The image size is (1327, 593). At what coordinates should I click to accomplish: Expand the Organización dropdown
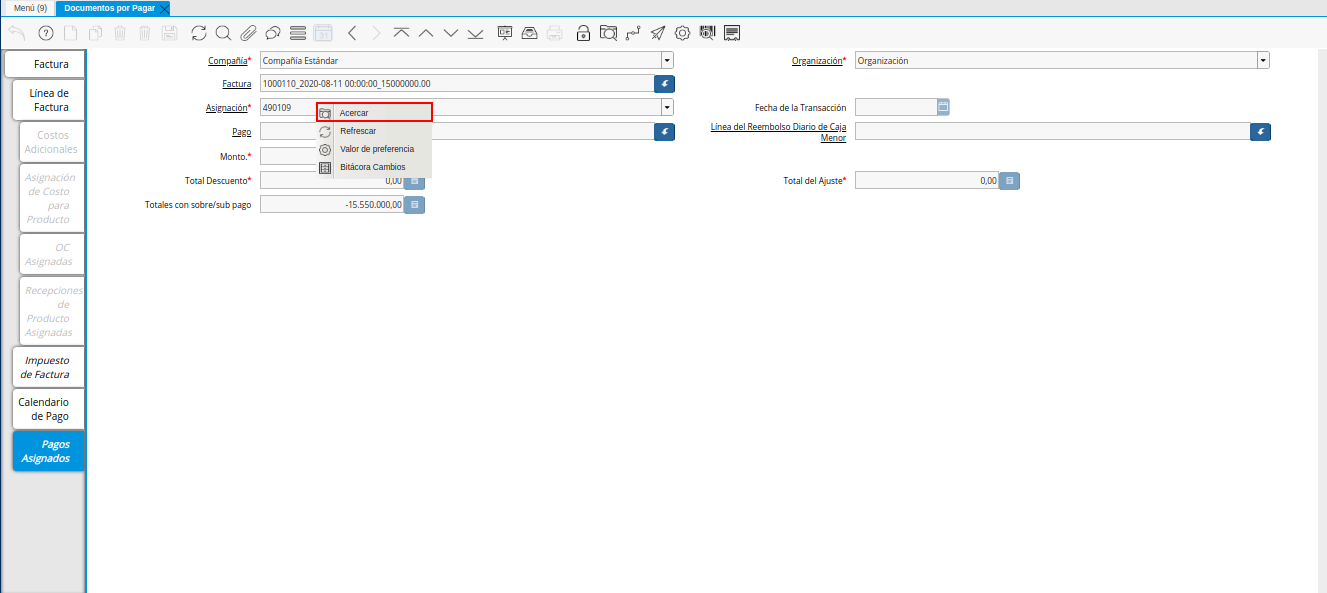tap(1263, 61)
